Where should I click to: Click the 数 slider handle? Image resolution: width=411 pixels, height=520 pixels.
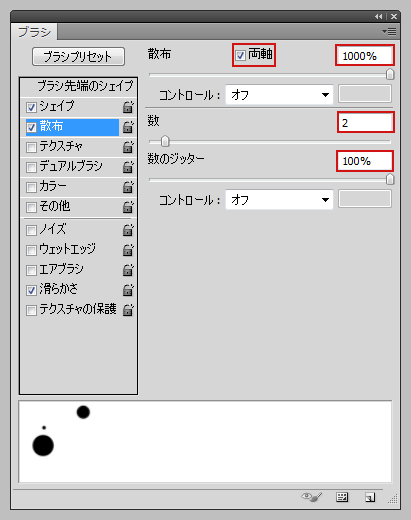[165, 142]
